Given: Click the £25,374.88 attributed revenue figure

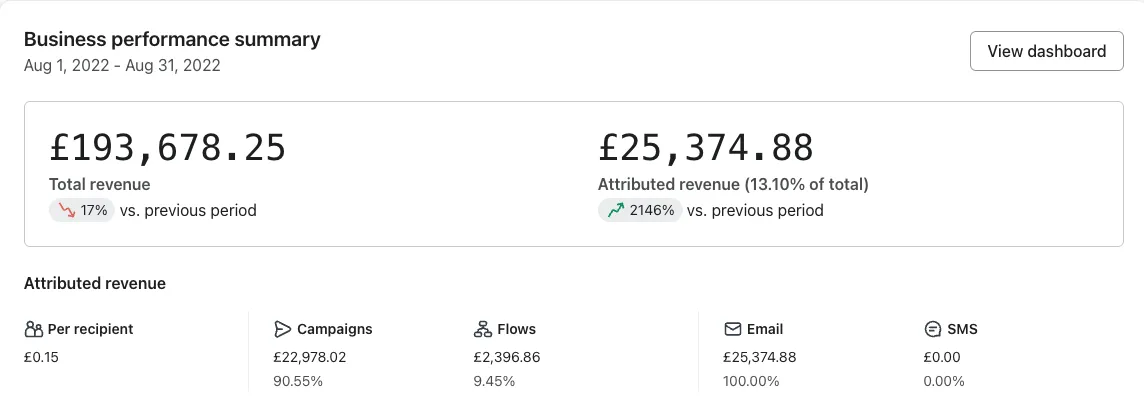Looking at the screenshot, I should (706, 147).
